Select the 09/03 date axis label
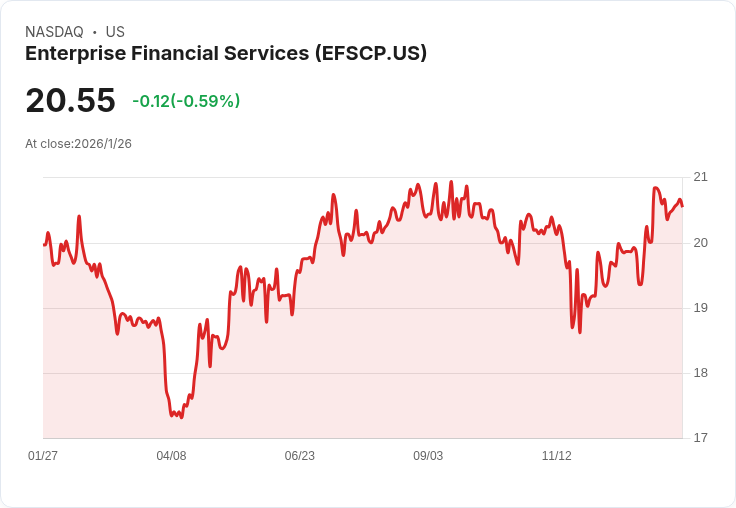Viewport: 736px width, 508px height. click(428, 455)
